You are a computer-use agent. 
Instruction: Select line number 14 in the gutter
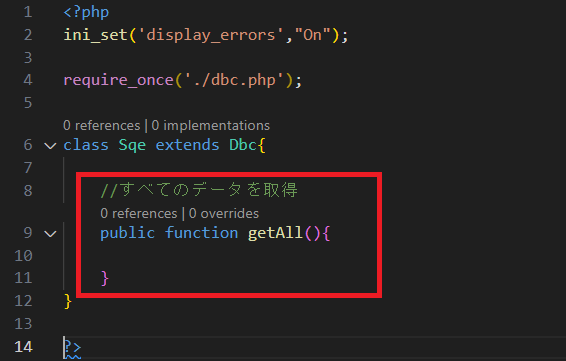point(23,347)
